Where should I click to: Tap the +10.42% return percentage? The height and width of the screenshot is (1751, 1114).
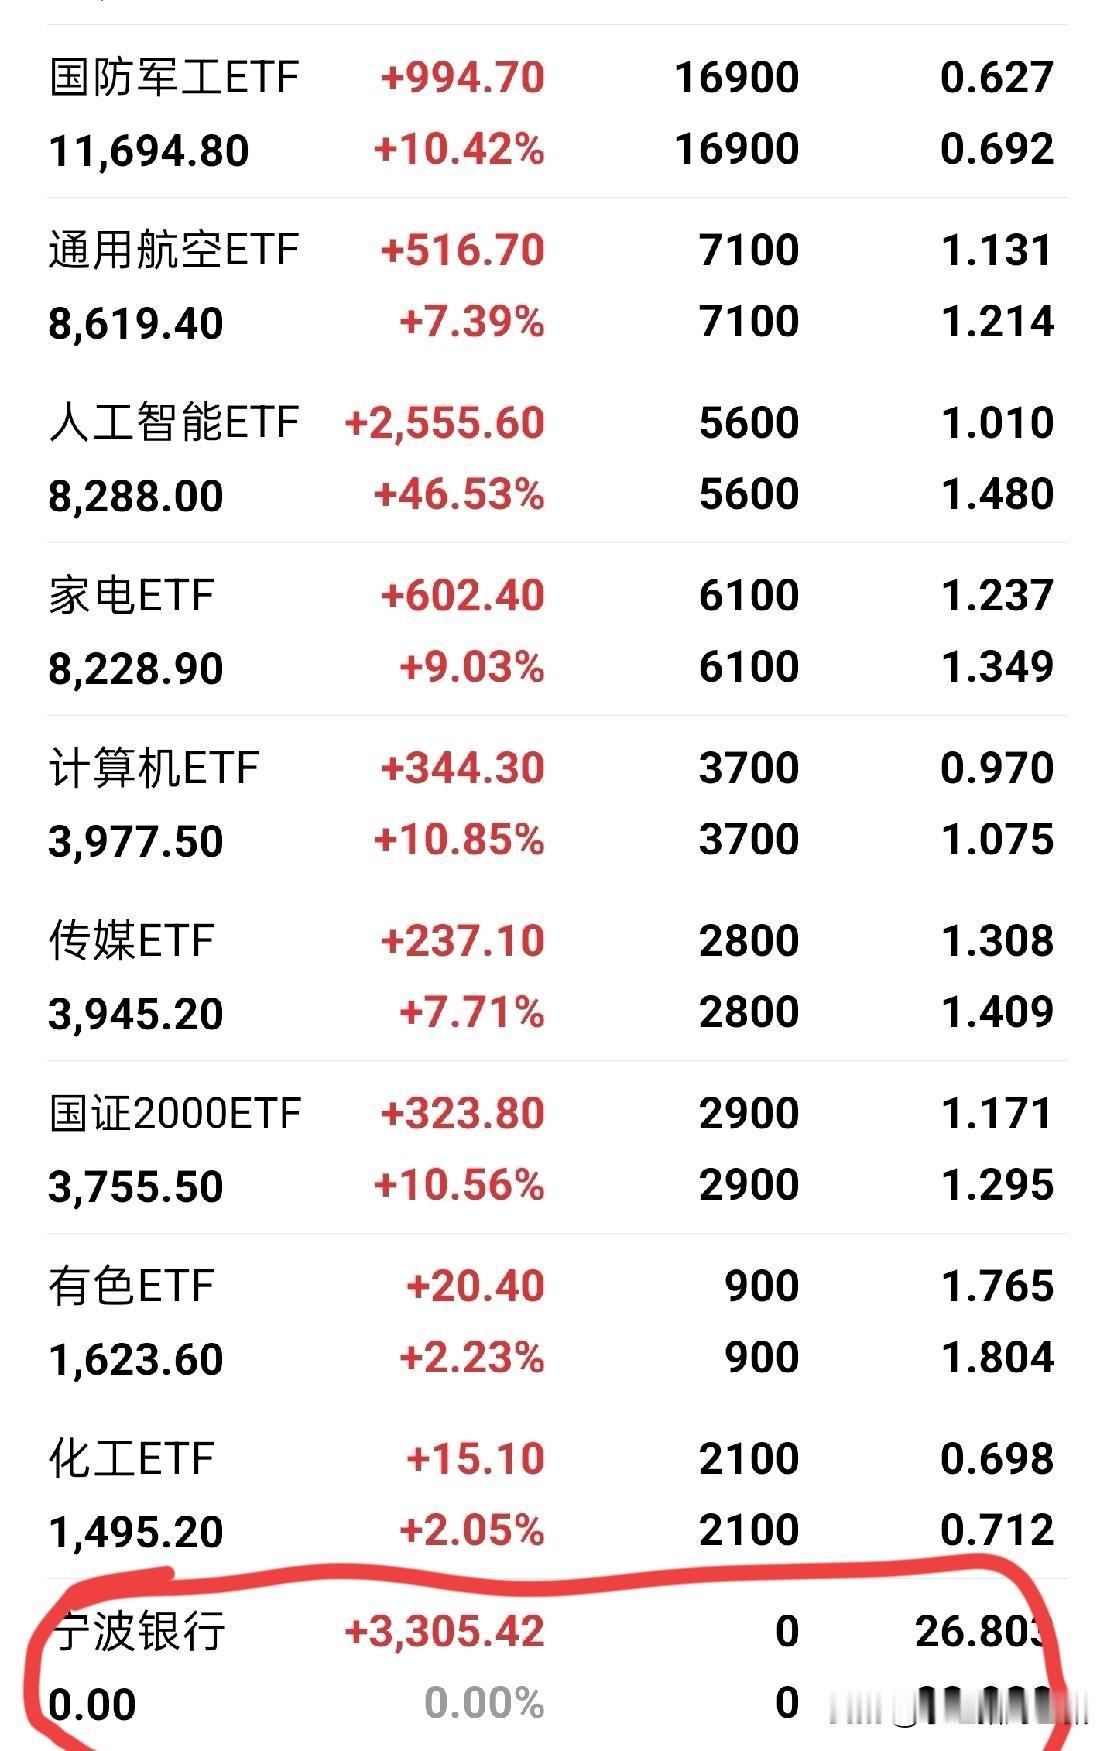click(x=459, y=150)
